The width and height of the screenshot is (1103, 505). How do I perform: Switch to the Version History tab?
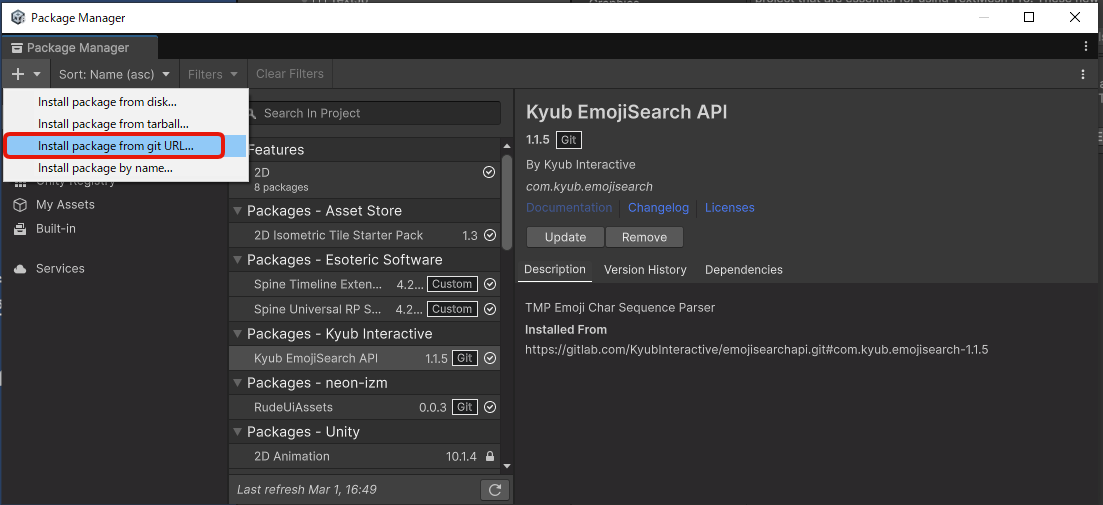pos(645,269)
